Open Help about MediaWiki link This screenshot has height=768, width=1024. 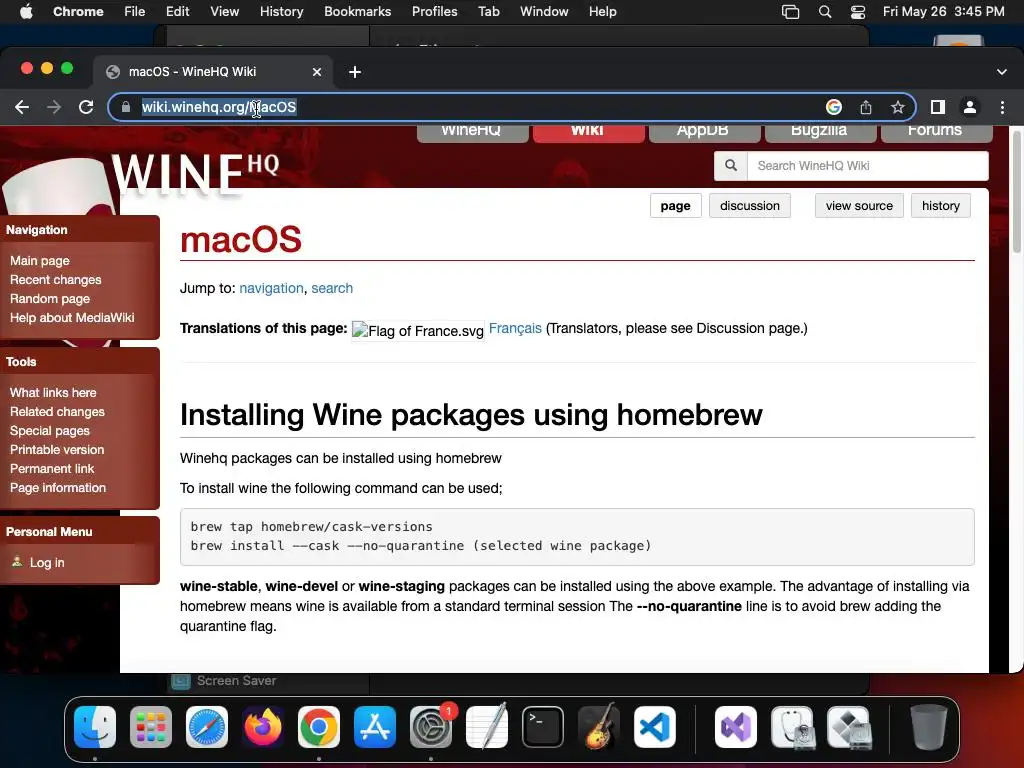pos(72,317)
